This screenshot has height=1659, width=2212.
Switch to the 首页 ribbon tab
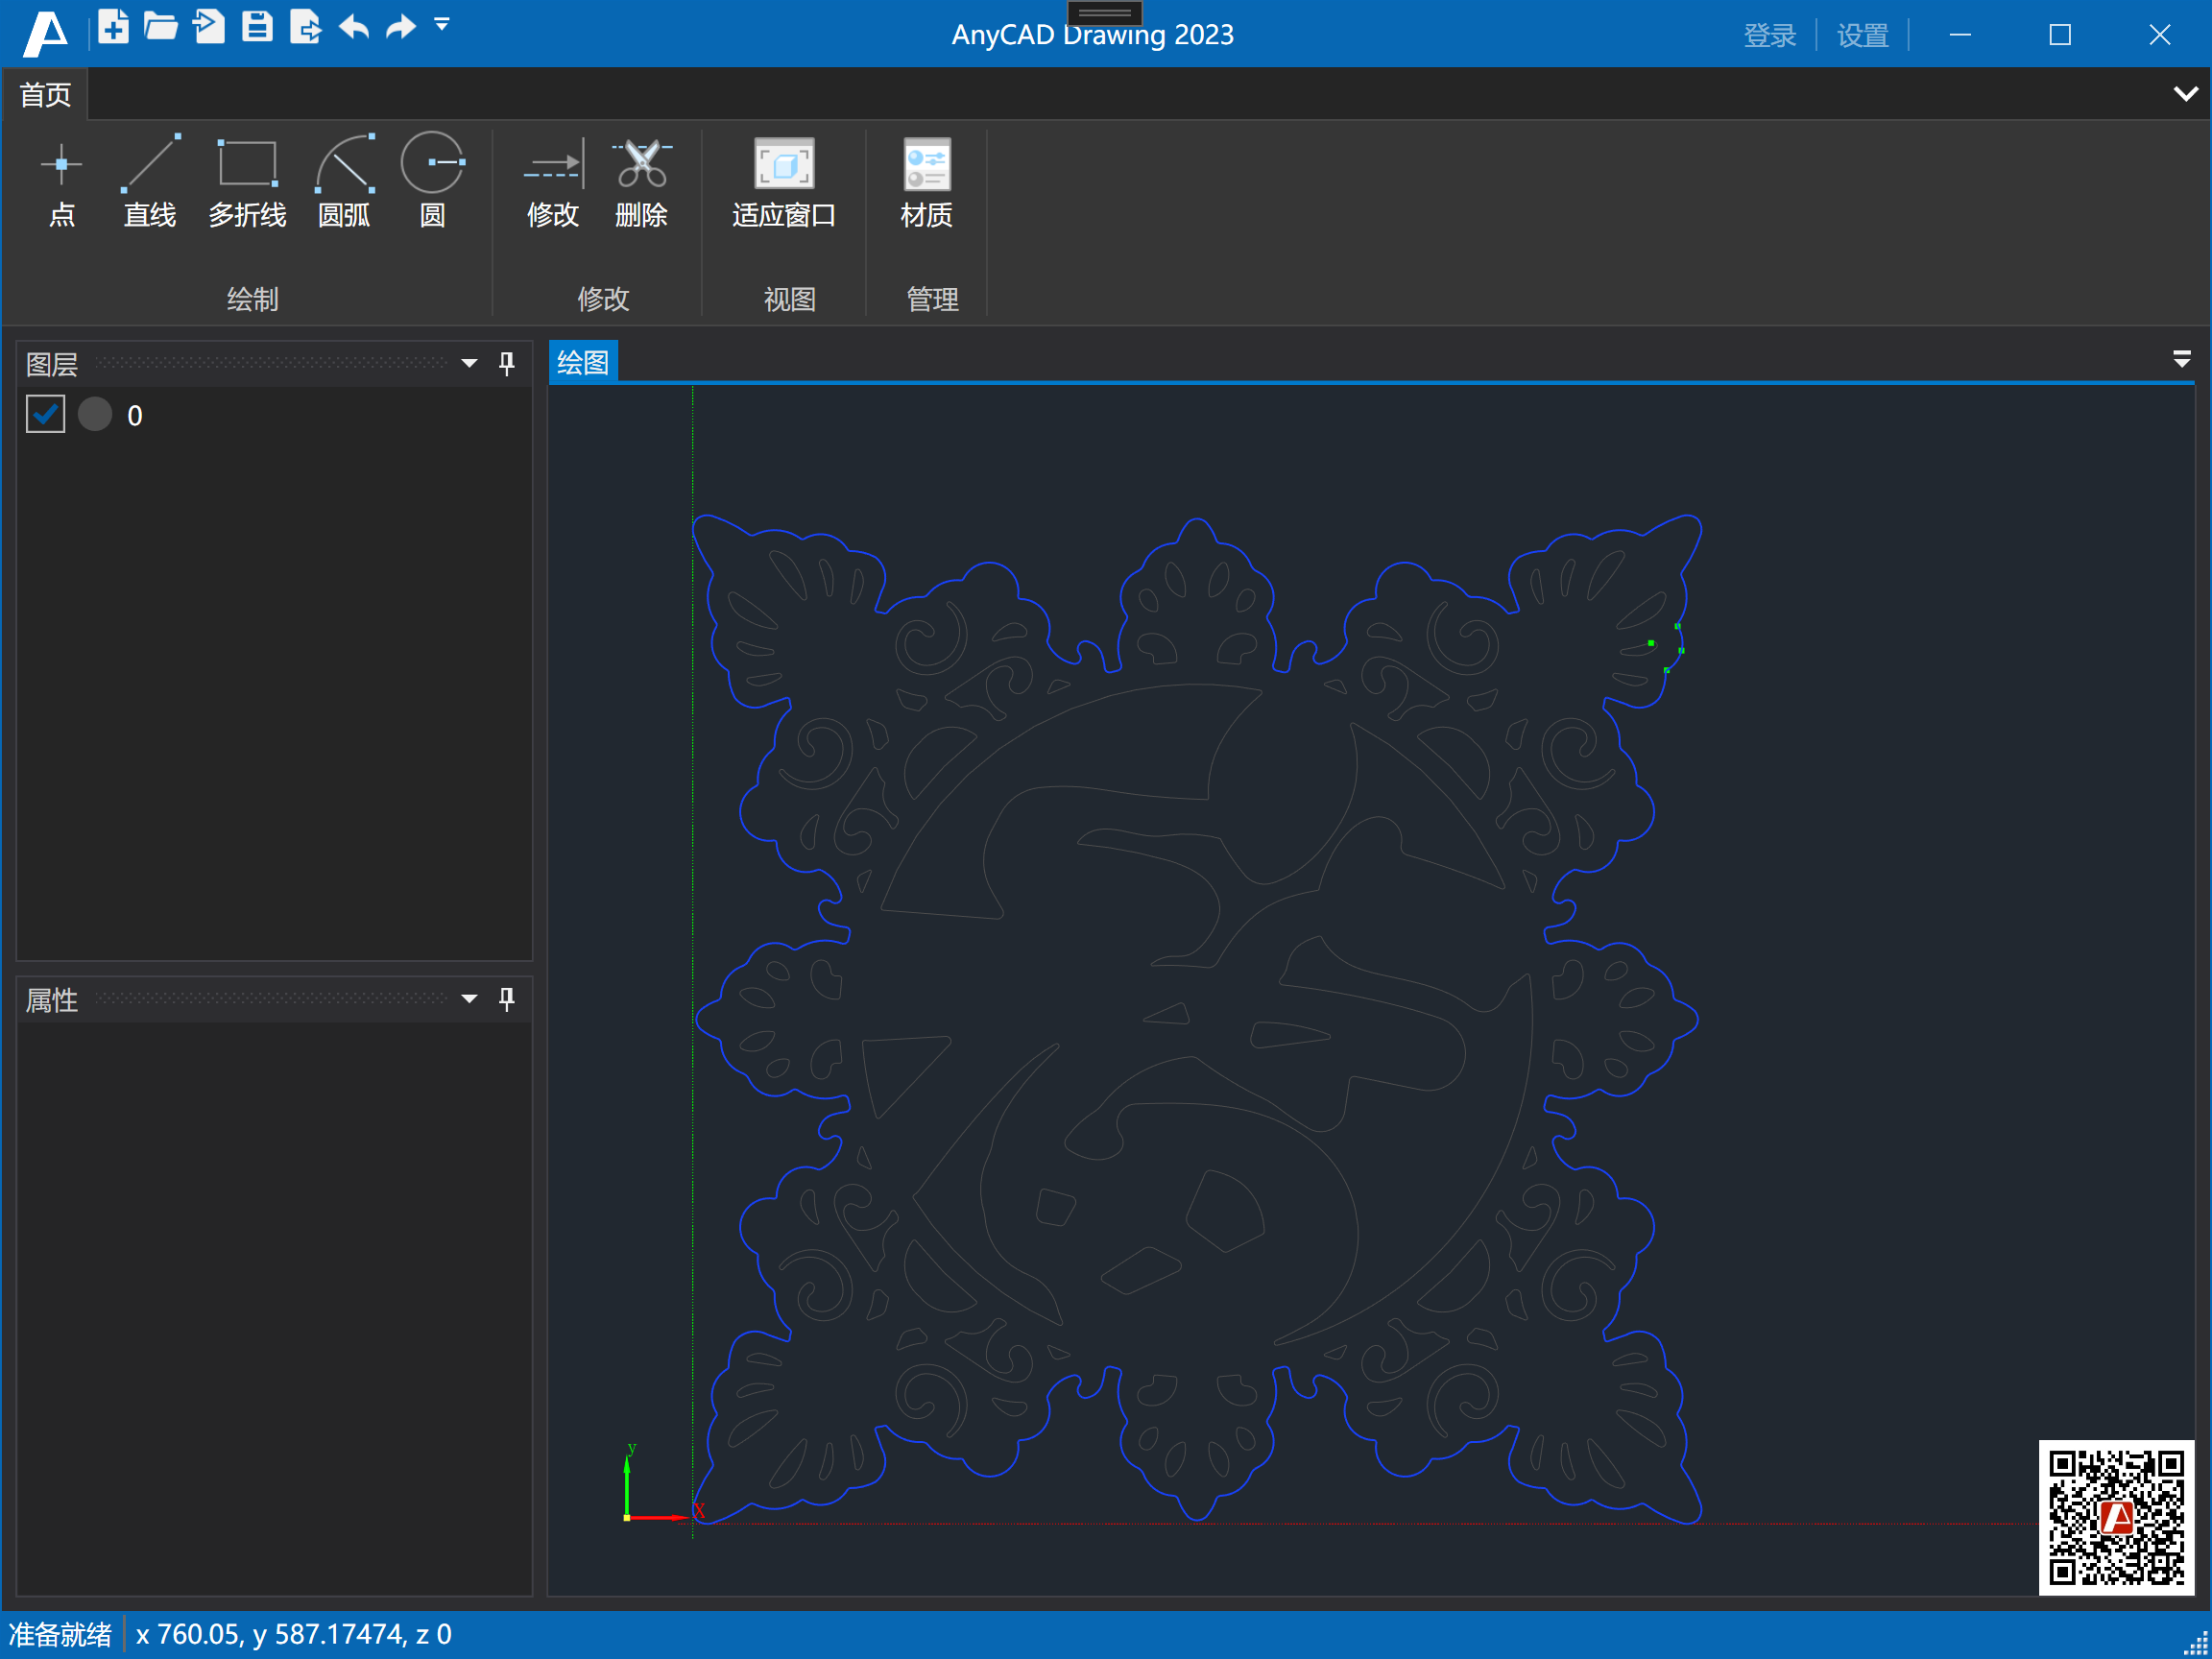(x=44, y=93)
